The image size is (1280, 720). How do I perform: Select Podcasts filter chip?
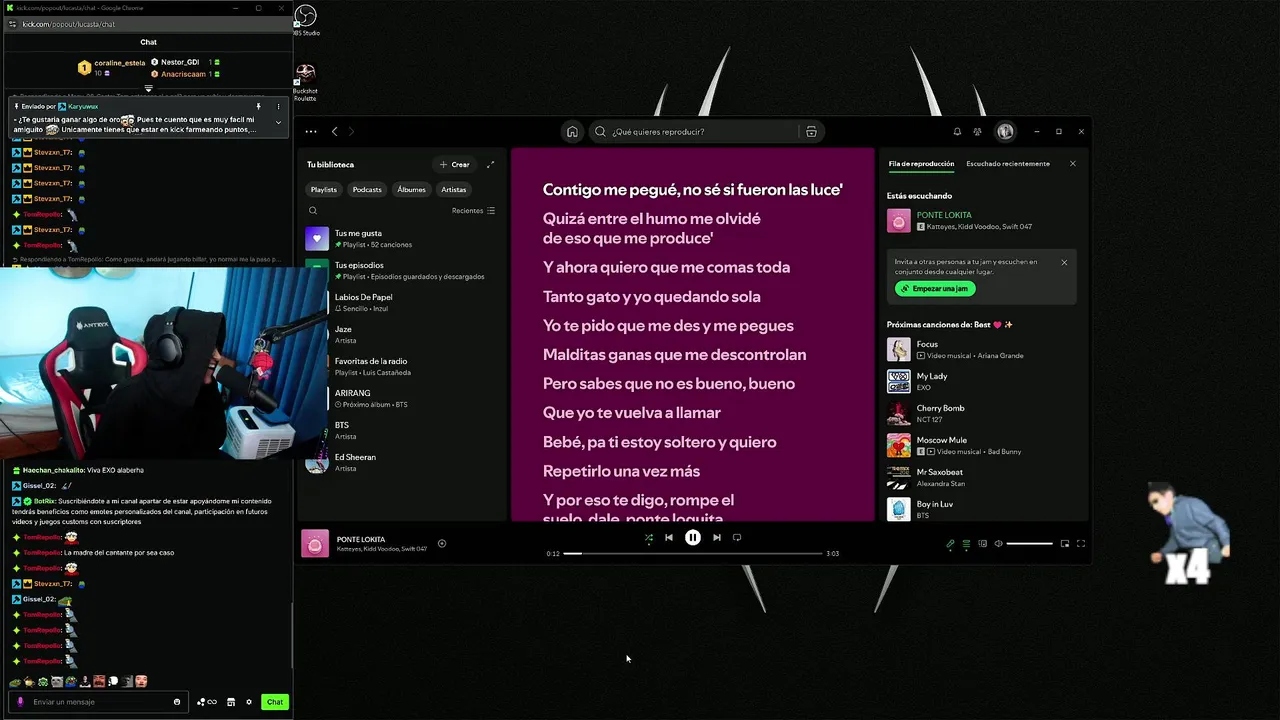[367, 189]
